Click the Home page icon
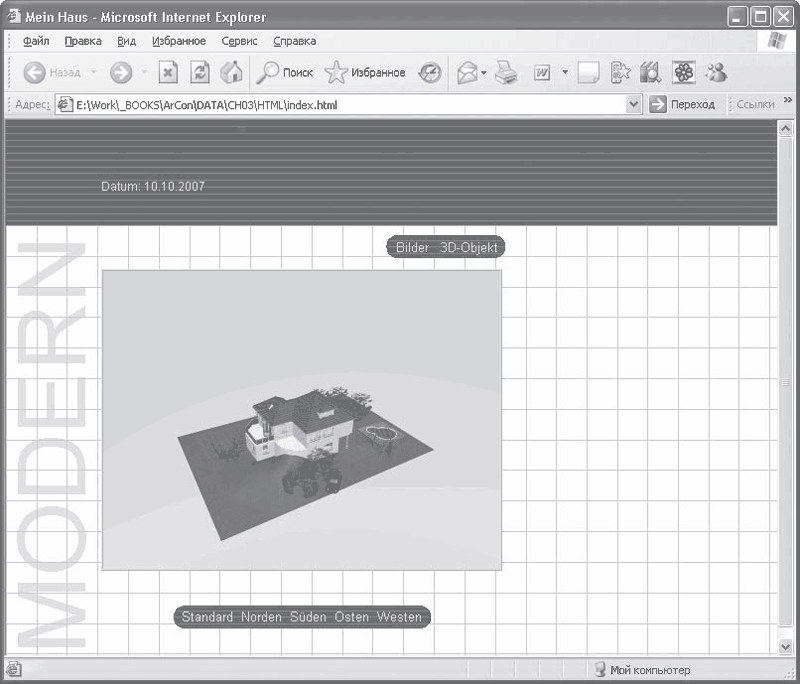Image resolution: width=800 pixels, height=684 pixels. tap(231, 72)
